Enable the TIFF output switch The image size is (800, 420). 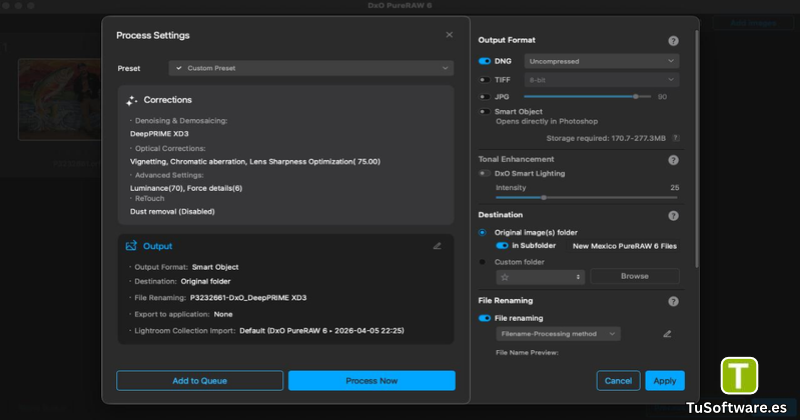[x=484, y=80]
